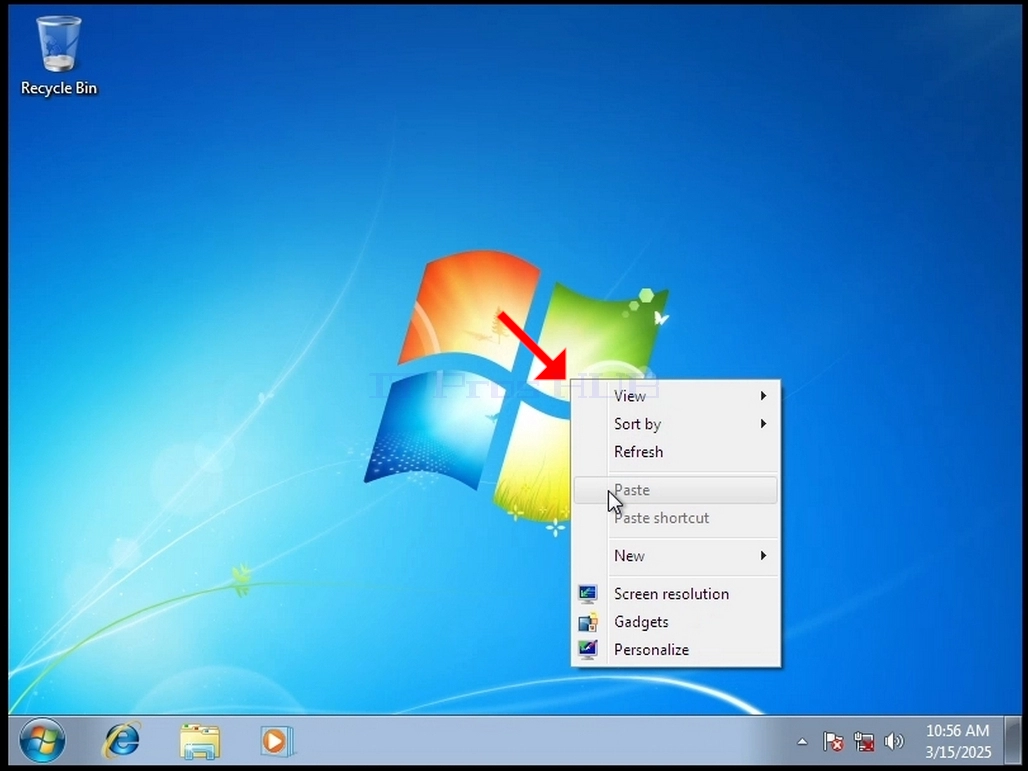Select the Recycle Bin desktop icon

[x=58, y=56]
